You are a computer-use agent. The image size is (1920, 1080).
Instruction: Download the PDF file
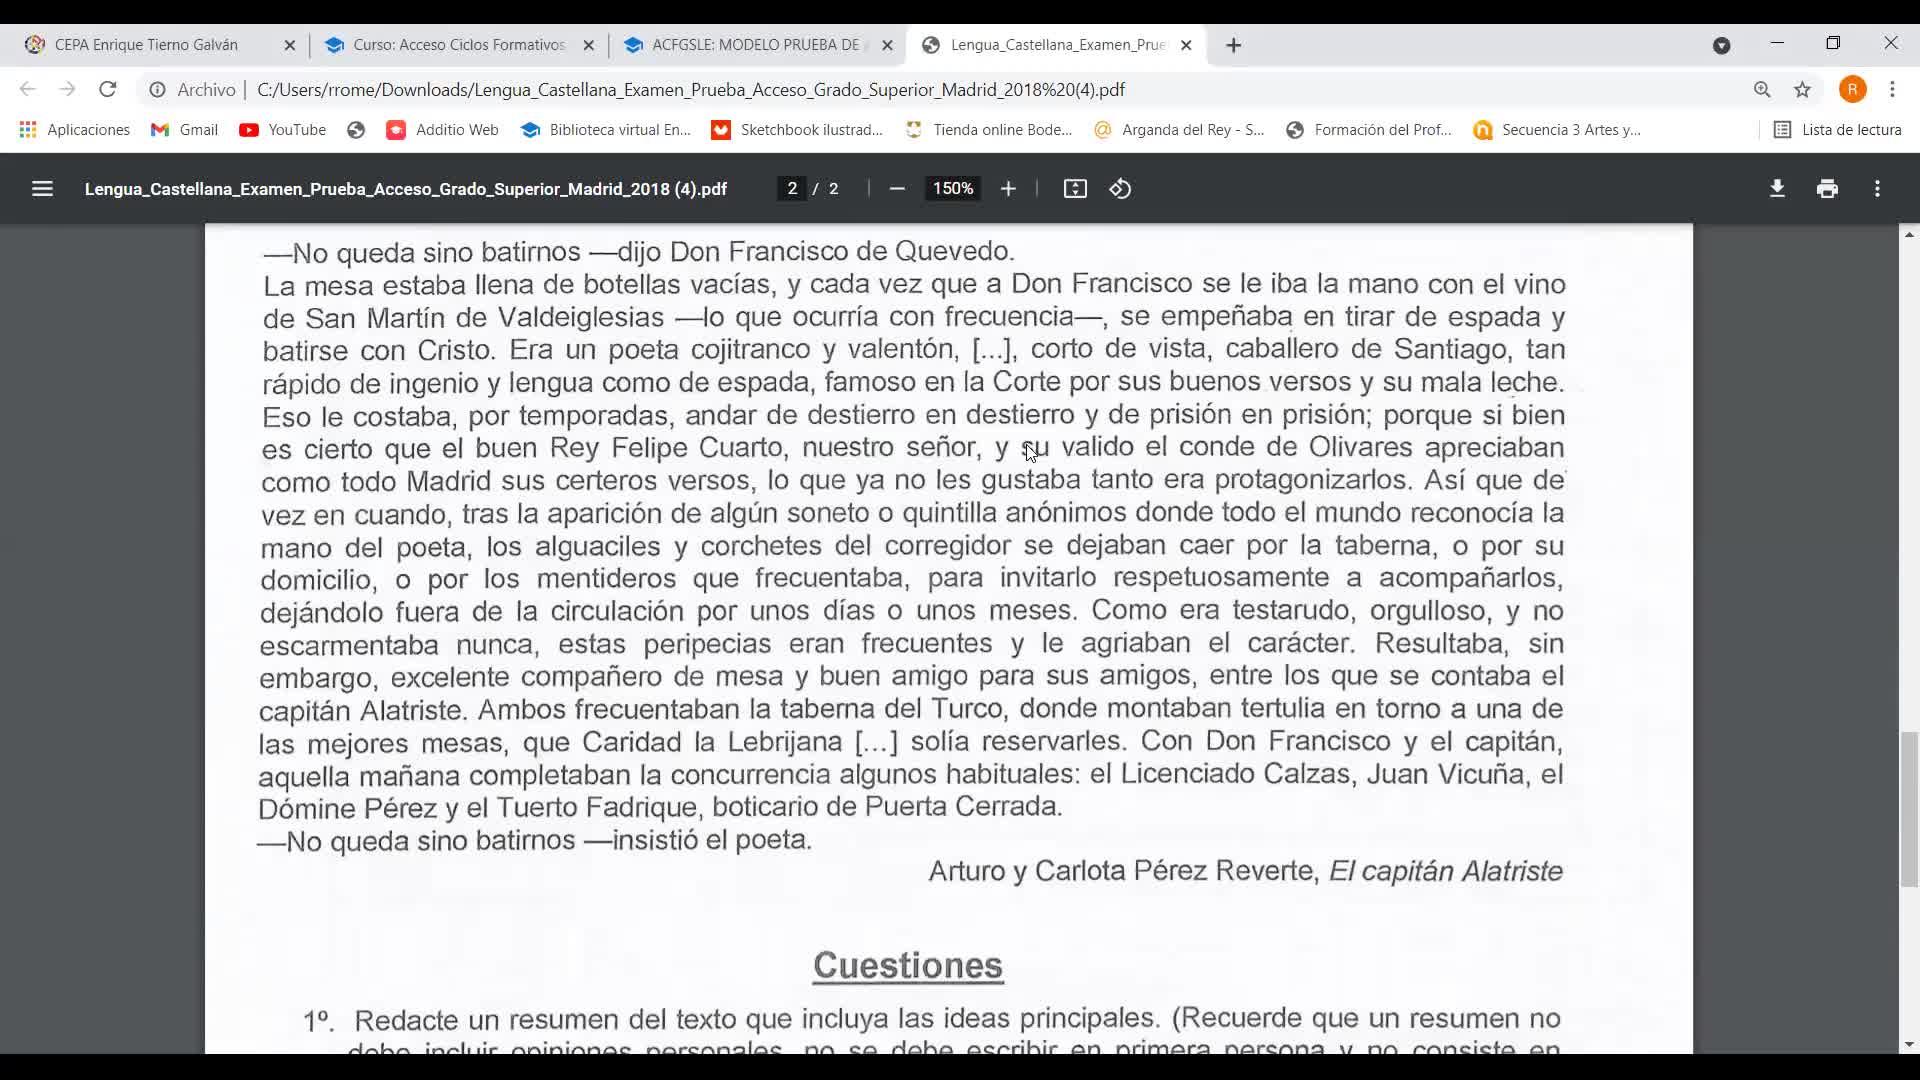[1777, 189]
